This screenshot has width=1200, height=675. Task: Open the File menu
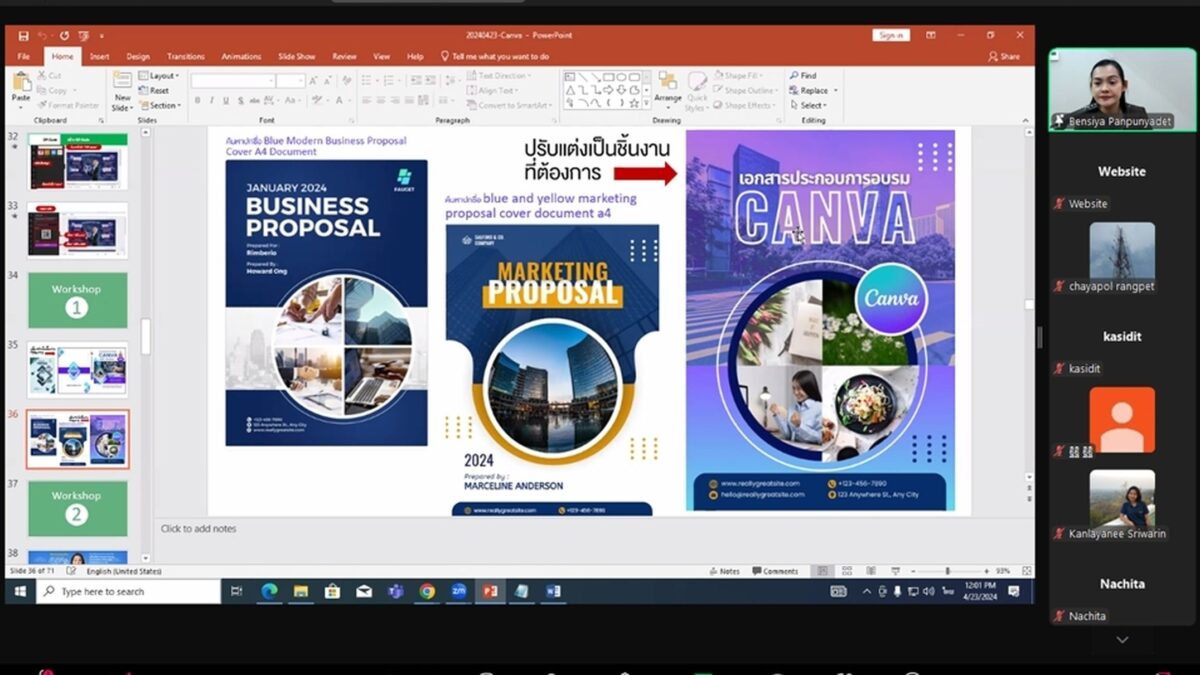point(24,57)
